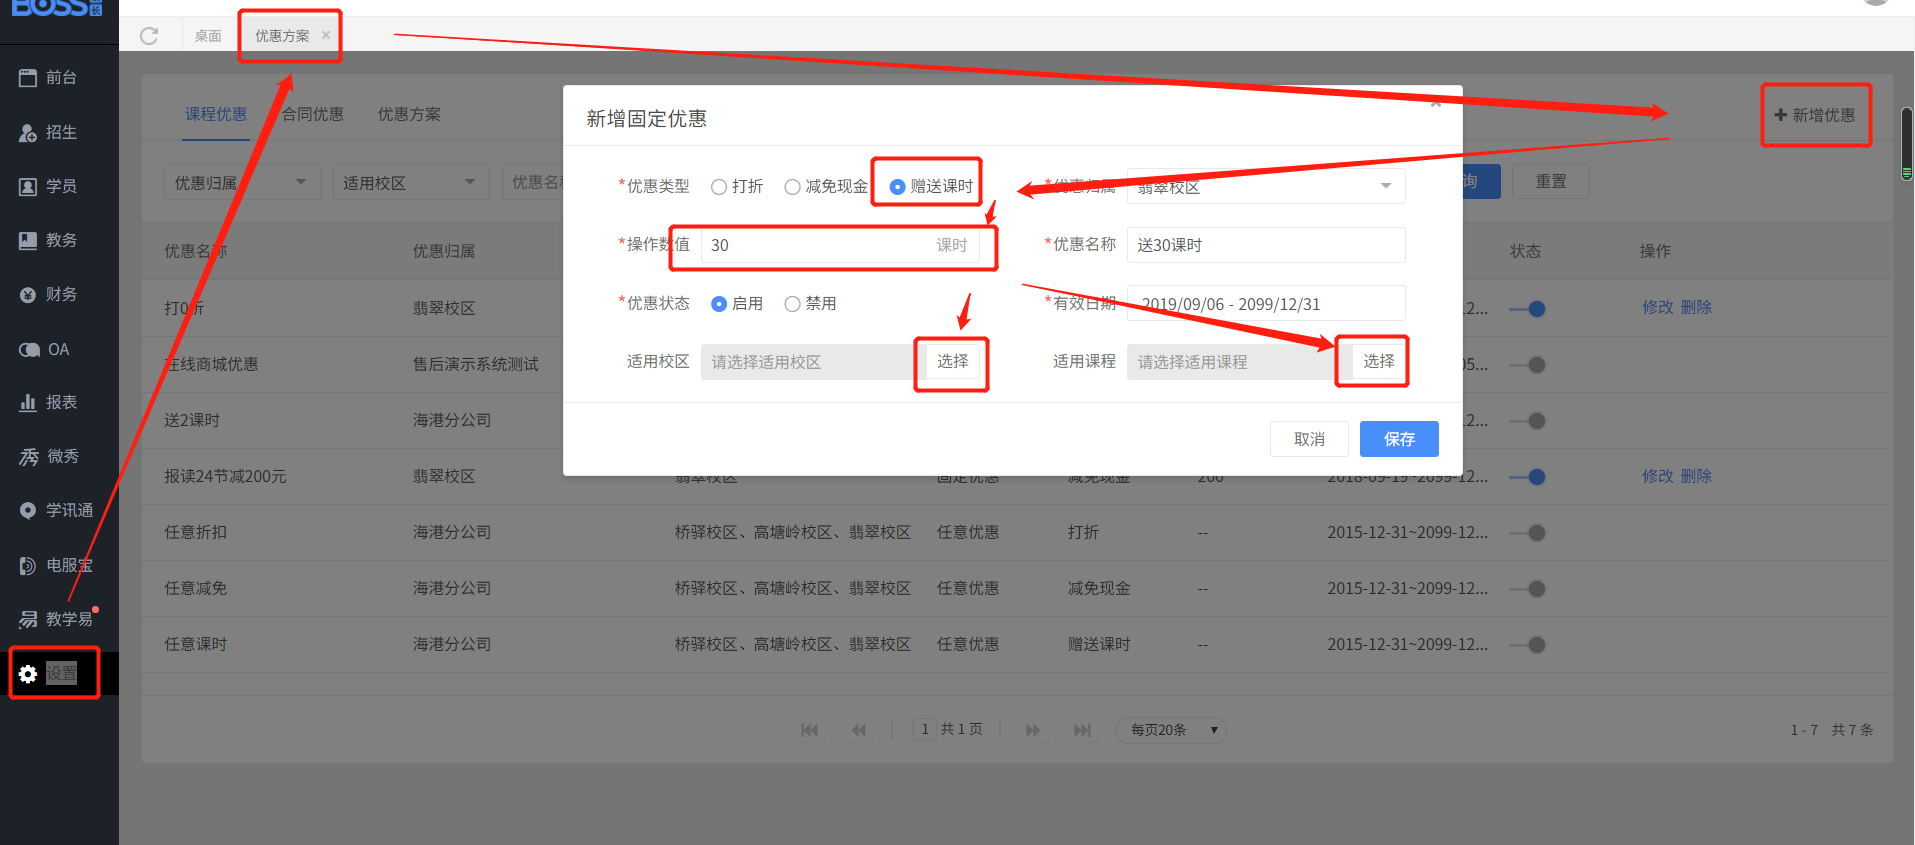Go to first page of pagination

pos(810,730)
